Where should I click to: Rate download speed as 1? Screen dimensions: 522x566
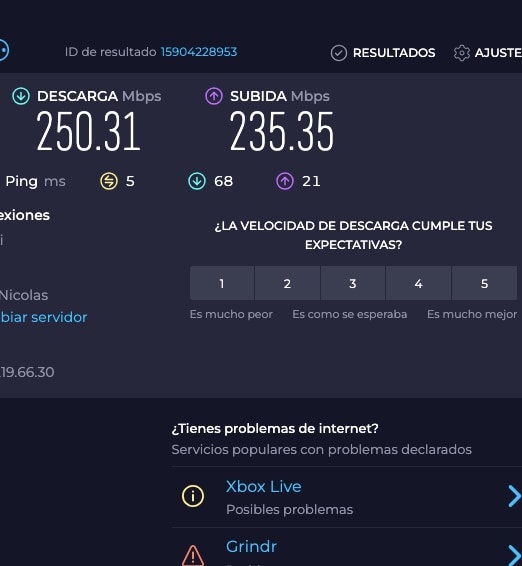click(x=222, y=283)
